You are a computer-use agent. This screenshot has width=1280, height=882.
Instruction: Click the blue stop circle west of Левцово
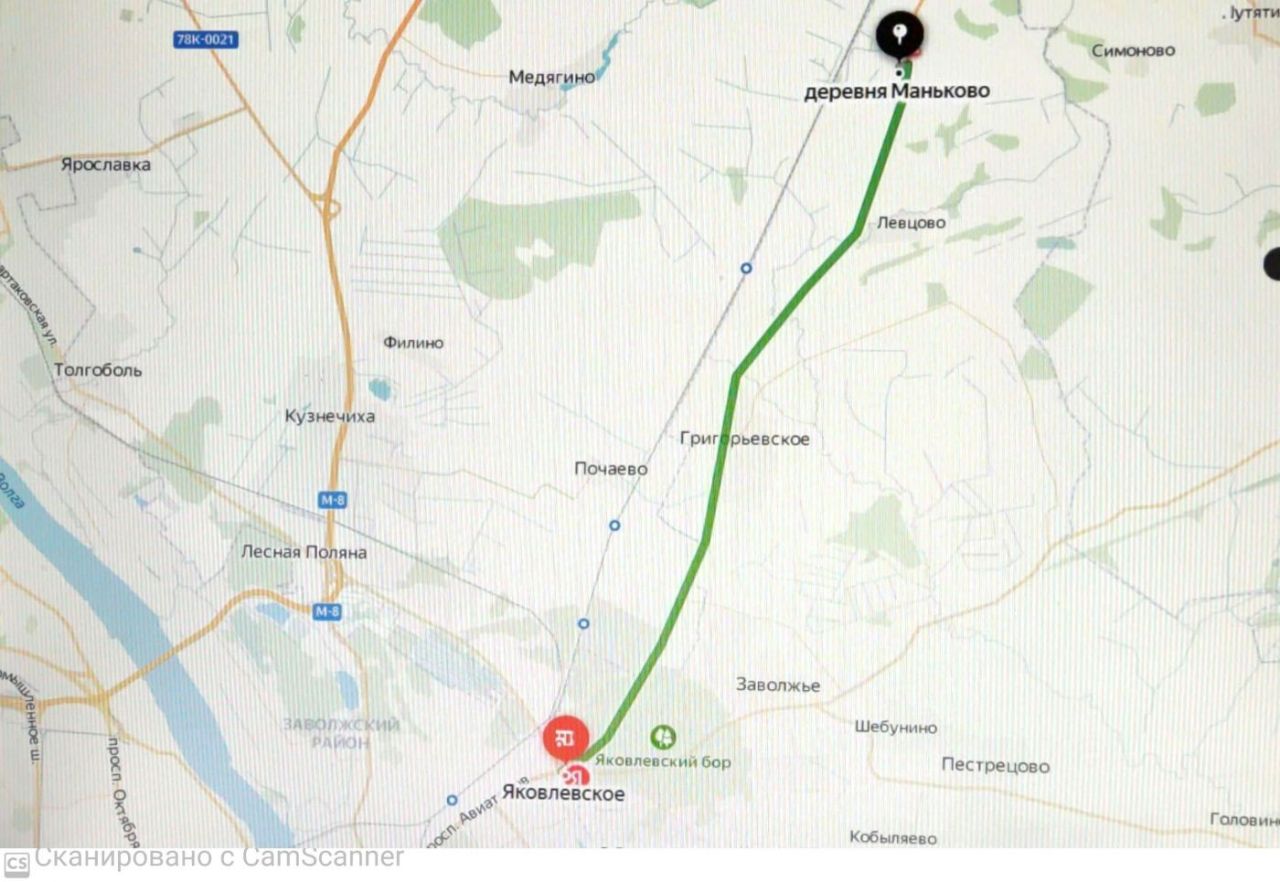[746, 268]
